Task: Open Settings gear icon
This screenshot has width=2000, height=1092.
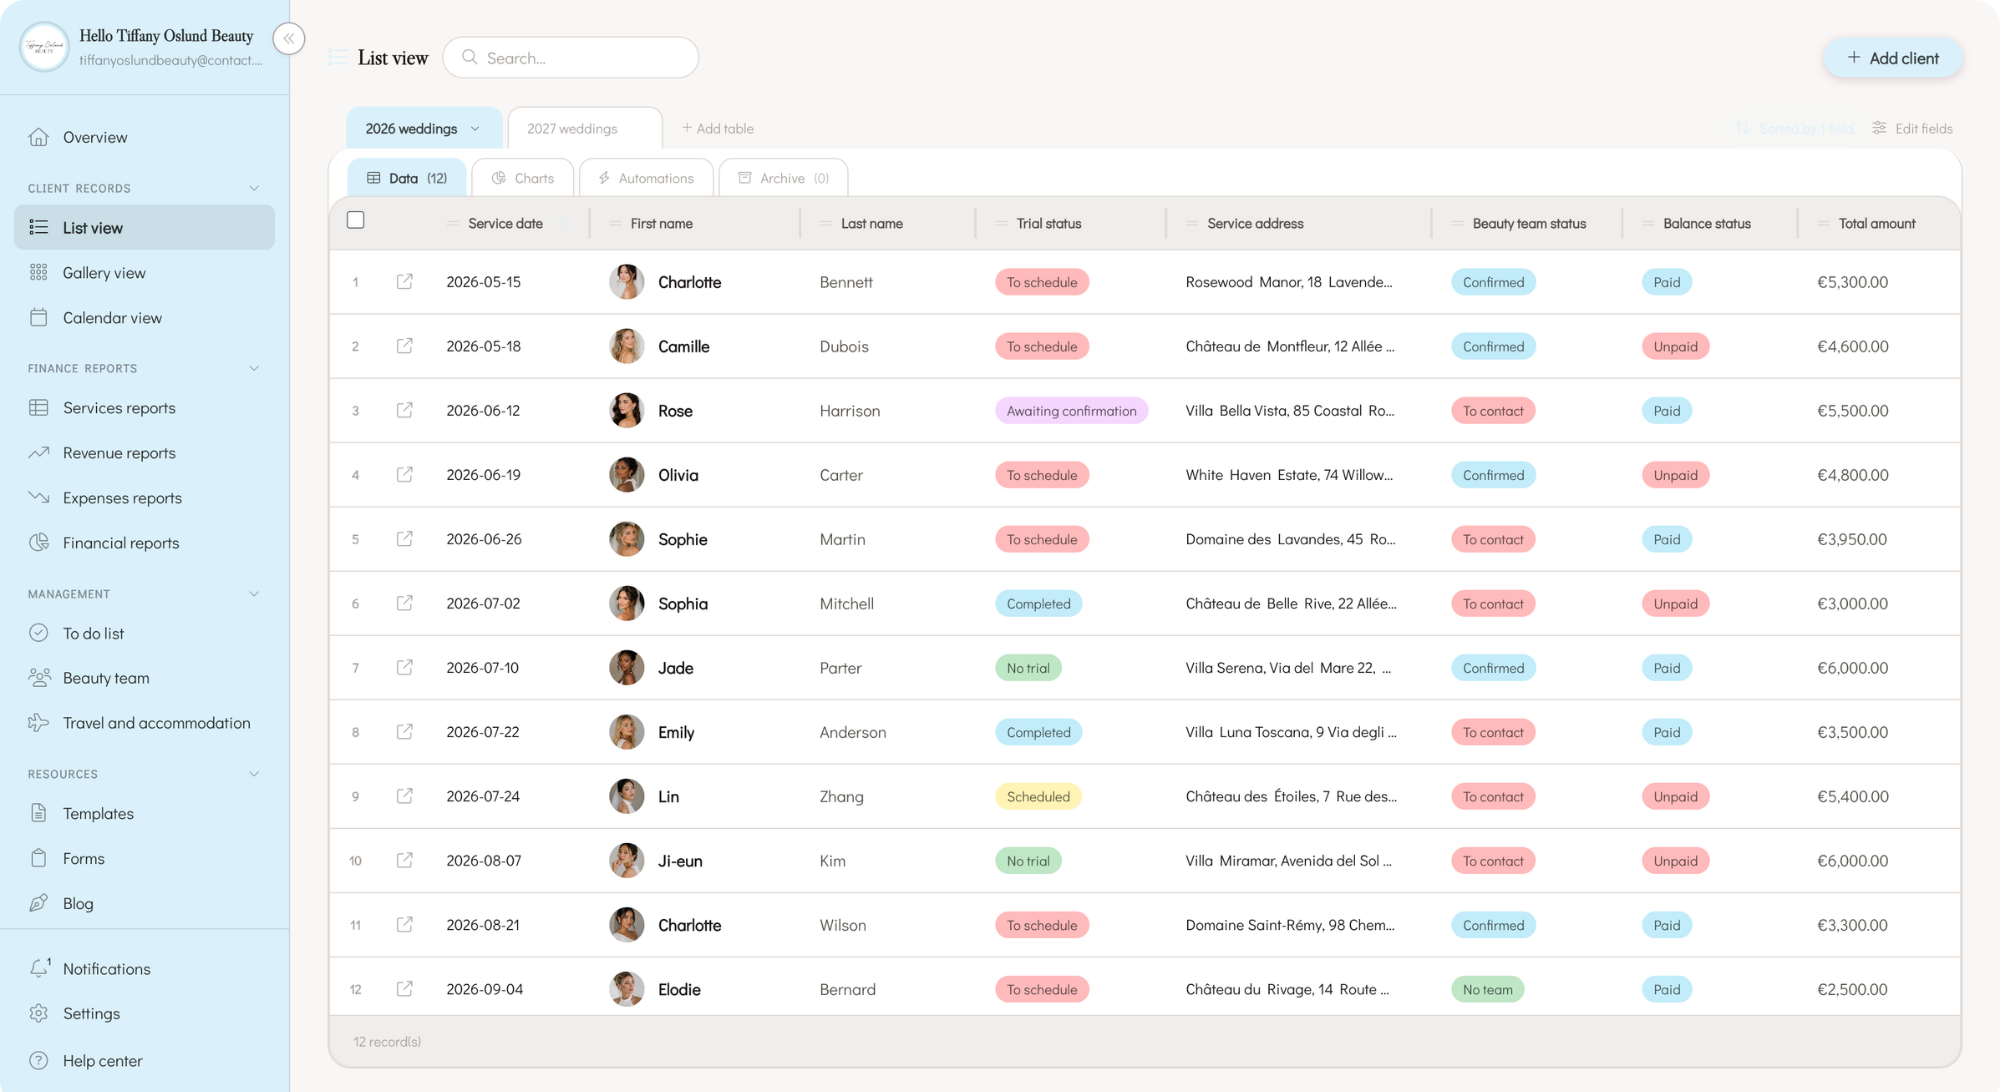Action: (x=39, y=1013)
